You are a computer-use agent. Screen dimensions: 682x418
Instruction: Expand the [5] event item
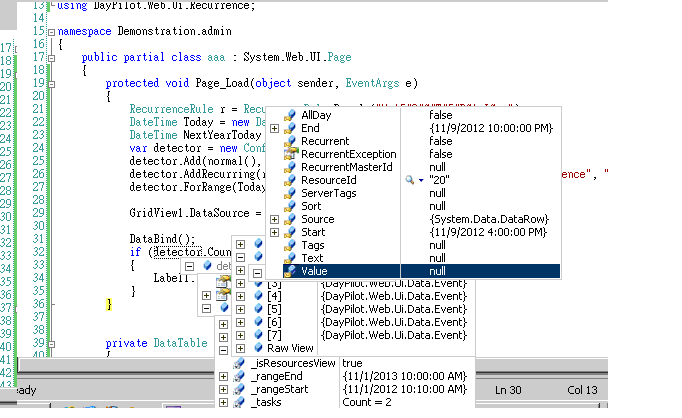click(x=241, y=309)
